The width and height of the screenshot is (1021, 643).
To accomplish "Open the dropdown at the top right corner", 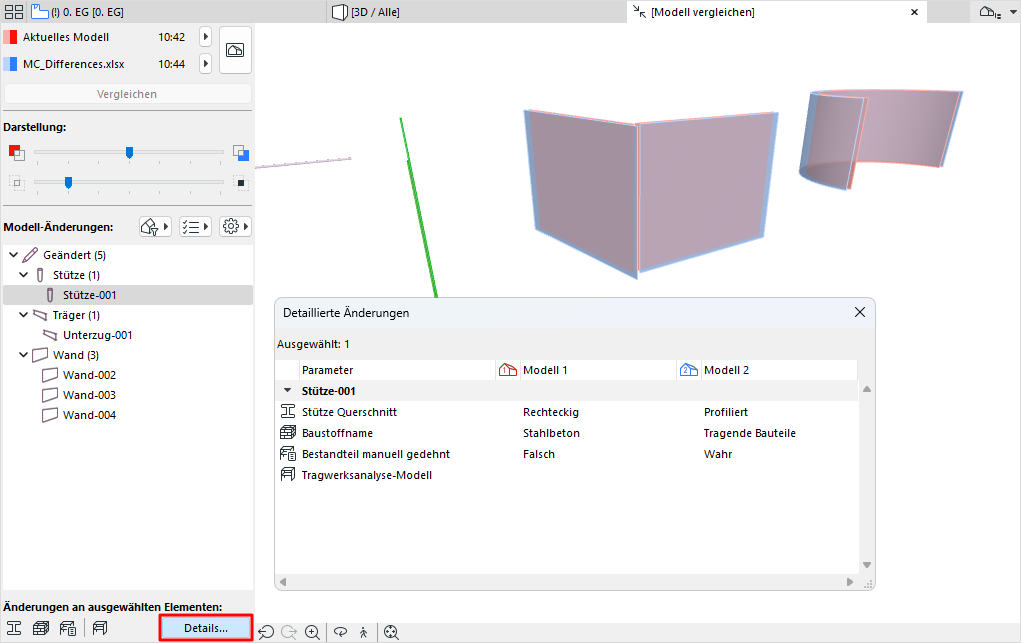I will 1013,12.
